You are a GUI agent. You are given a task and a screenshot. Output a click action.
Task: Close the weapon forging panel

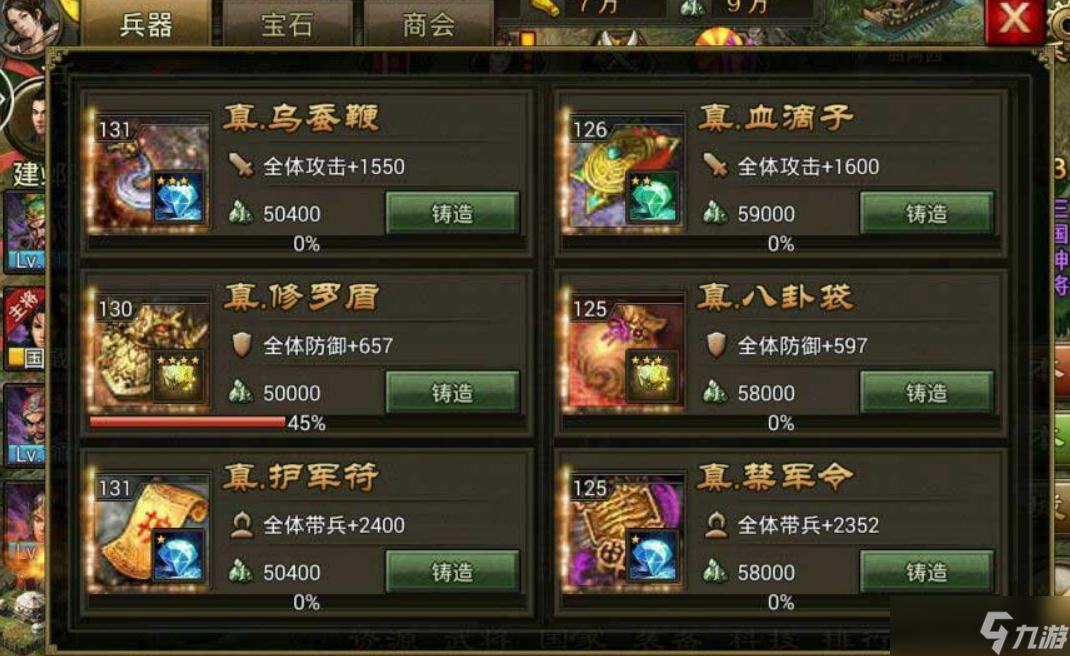pyautogui.click(x=1014, y=20)
